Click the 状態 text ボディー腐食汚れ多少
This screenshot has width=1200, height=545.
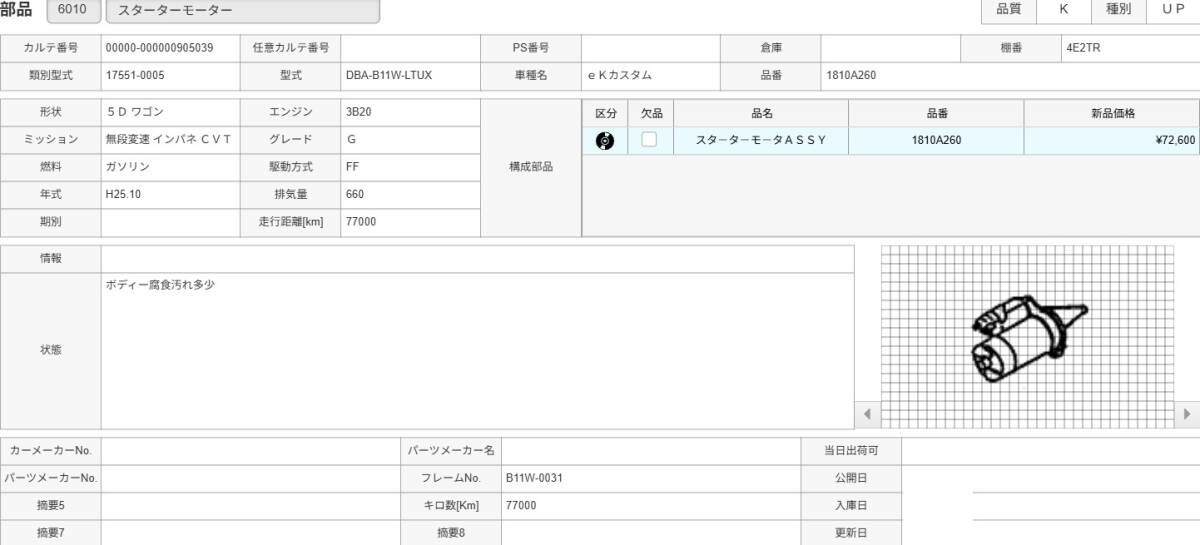(161, 286)
